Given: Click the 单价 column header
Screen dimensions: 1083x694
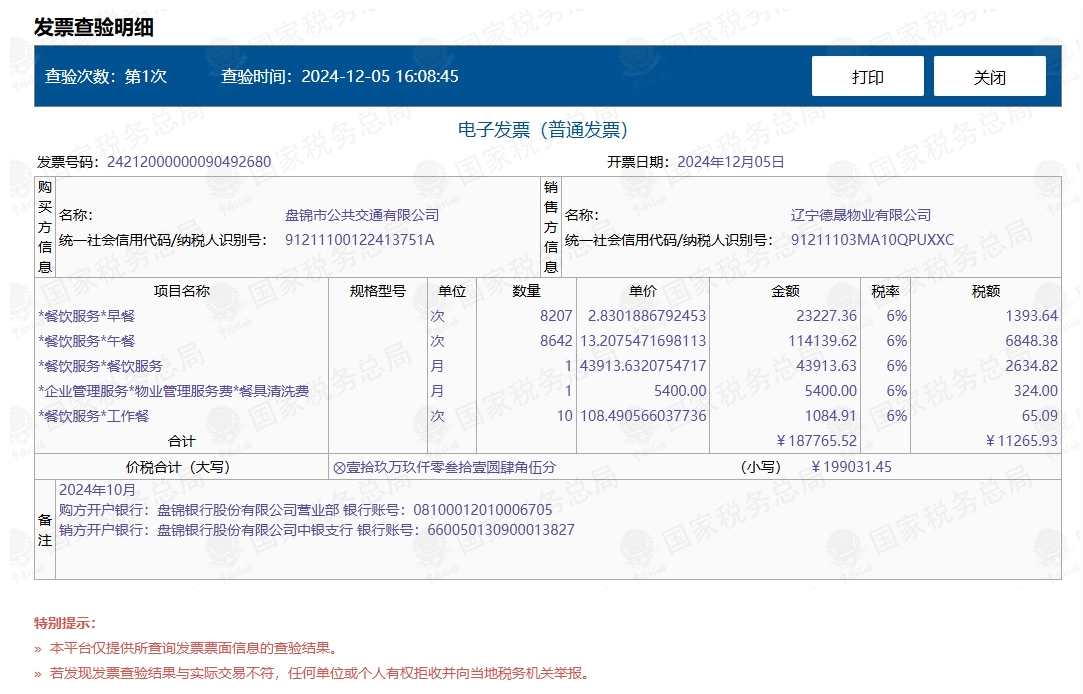Looking at the screenshot, I should pyautogui.click(x=642, y=291).
